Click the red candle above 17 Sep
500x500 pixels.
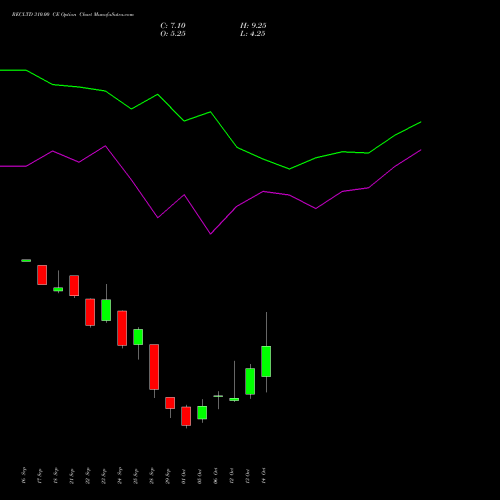[x=42, y=275]
